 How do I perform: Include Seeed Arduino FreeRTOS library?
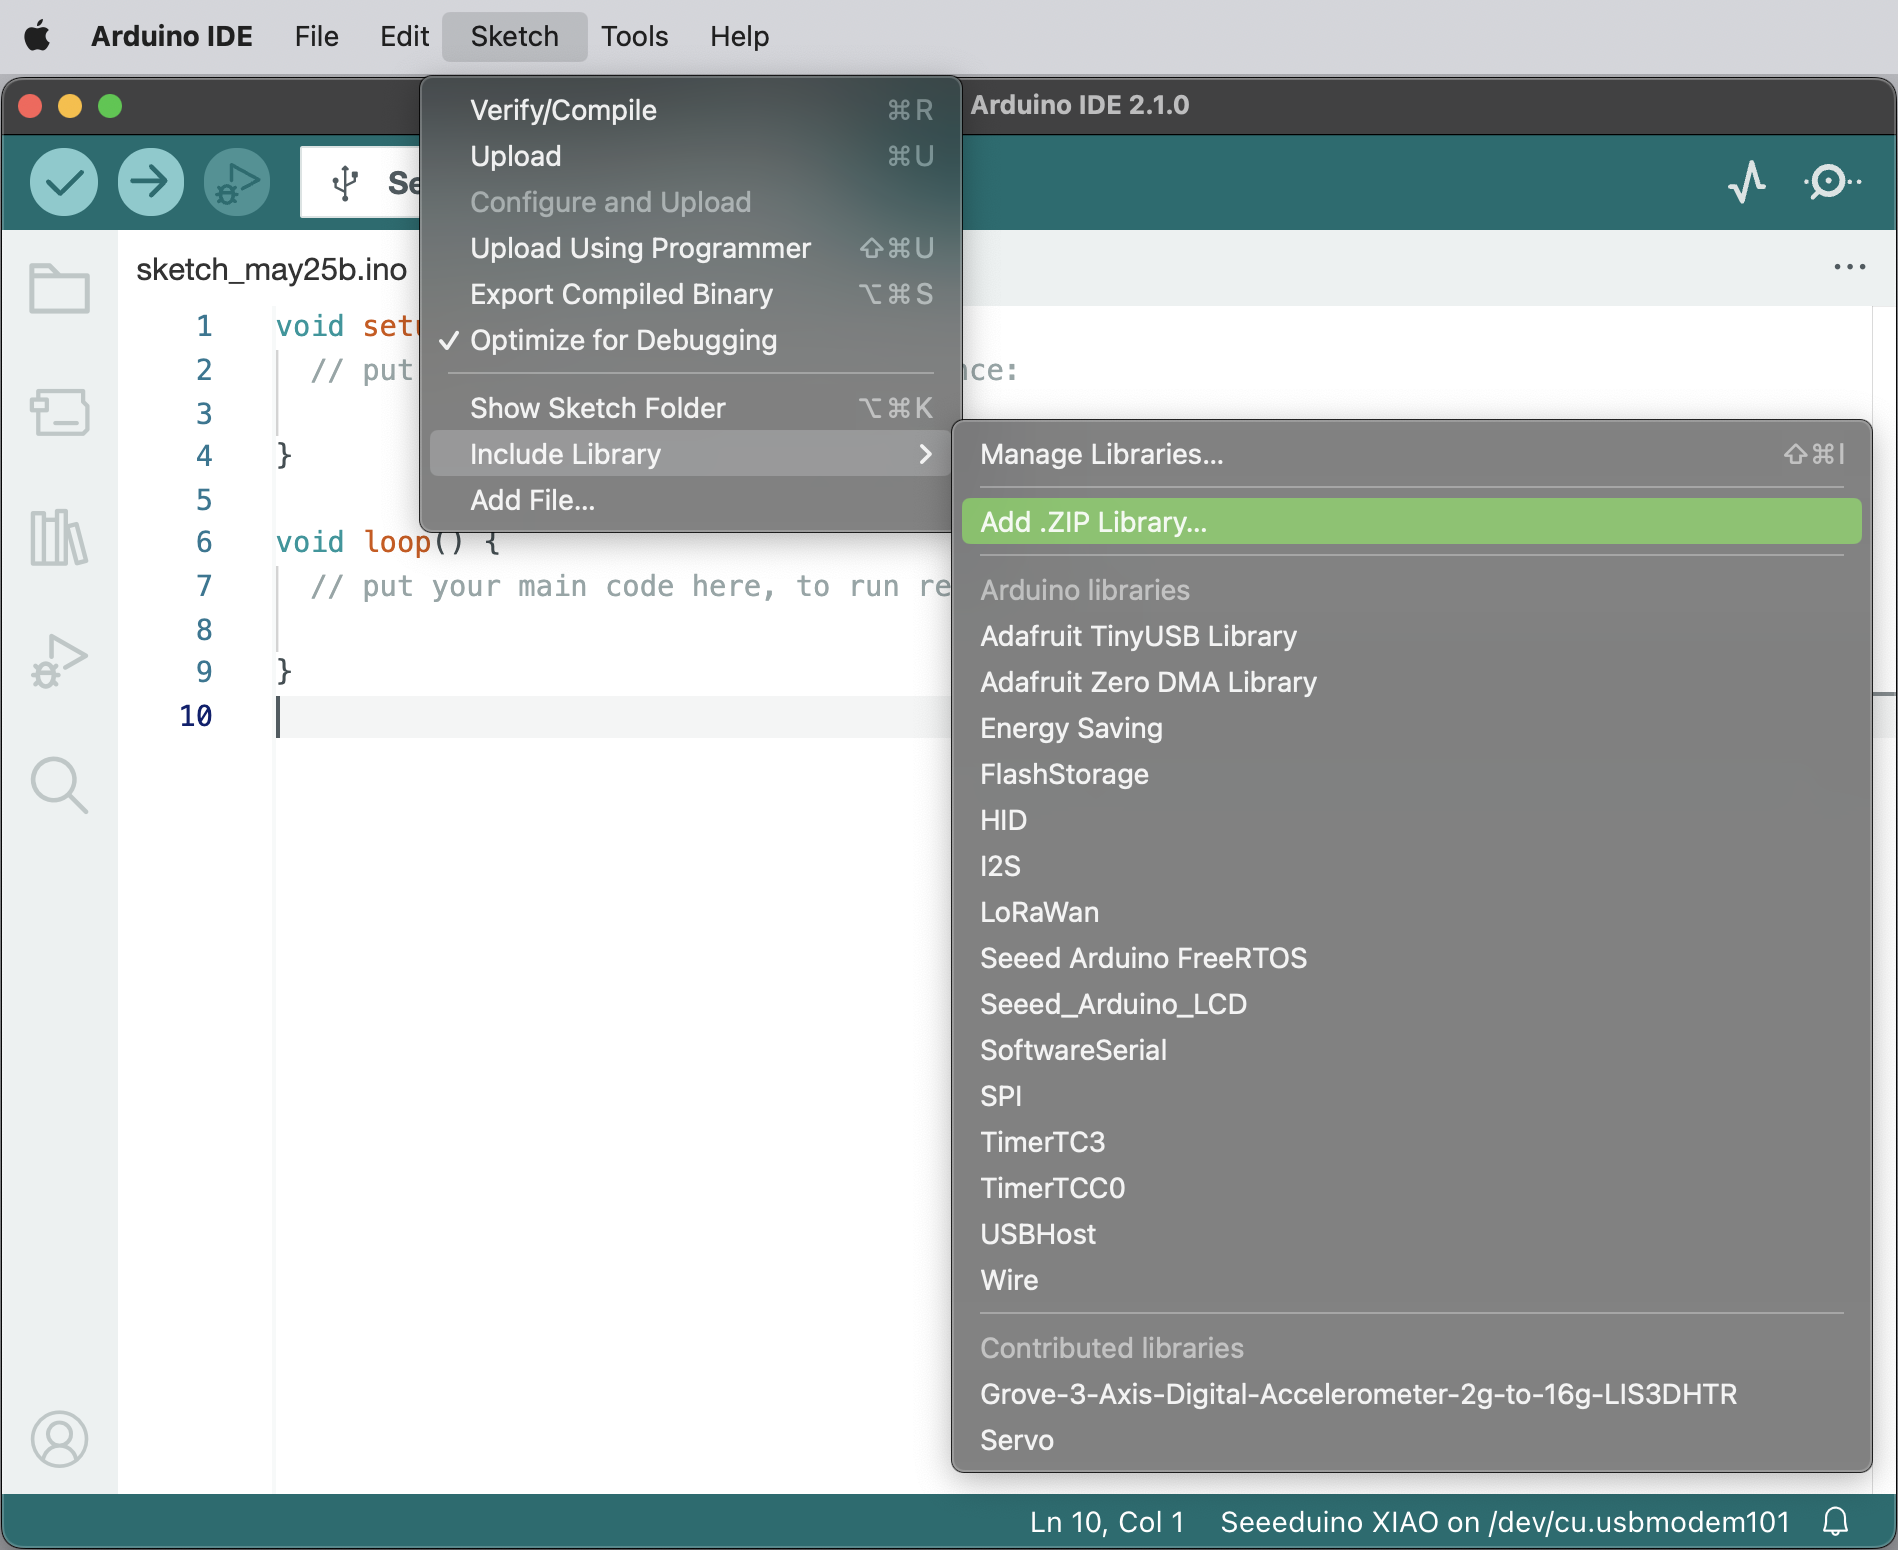click(1412, 958)
